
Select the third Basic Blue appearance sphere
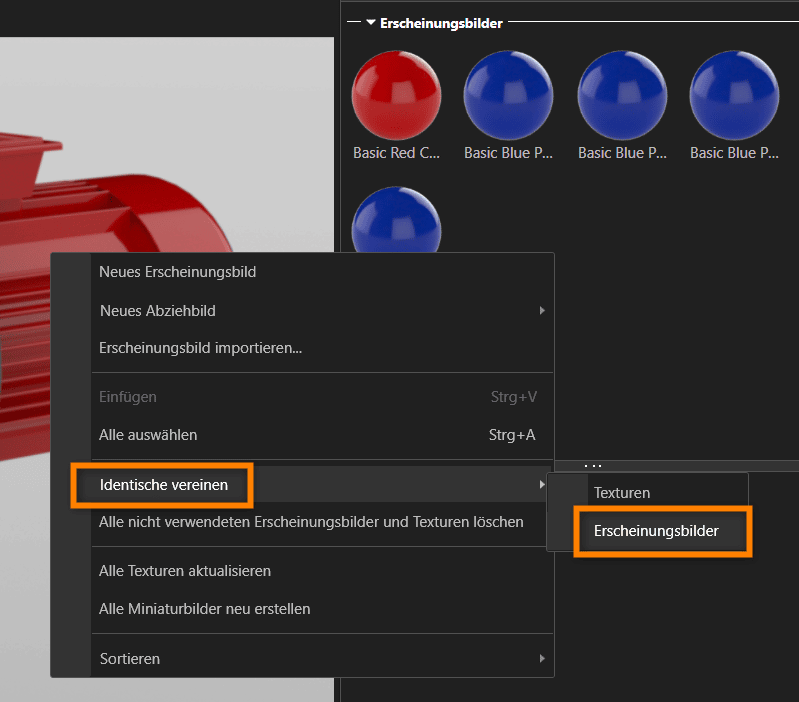(734, 95)
